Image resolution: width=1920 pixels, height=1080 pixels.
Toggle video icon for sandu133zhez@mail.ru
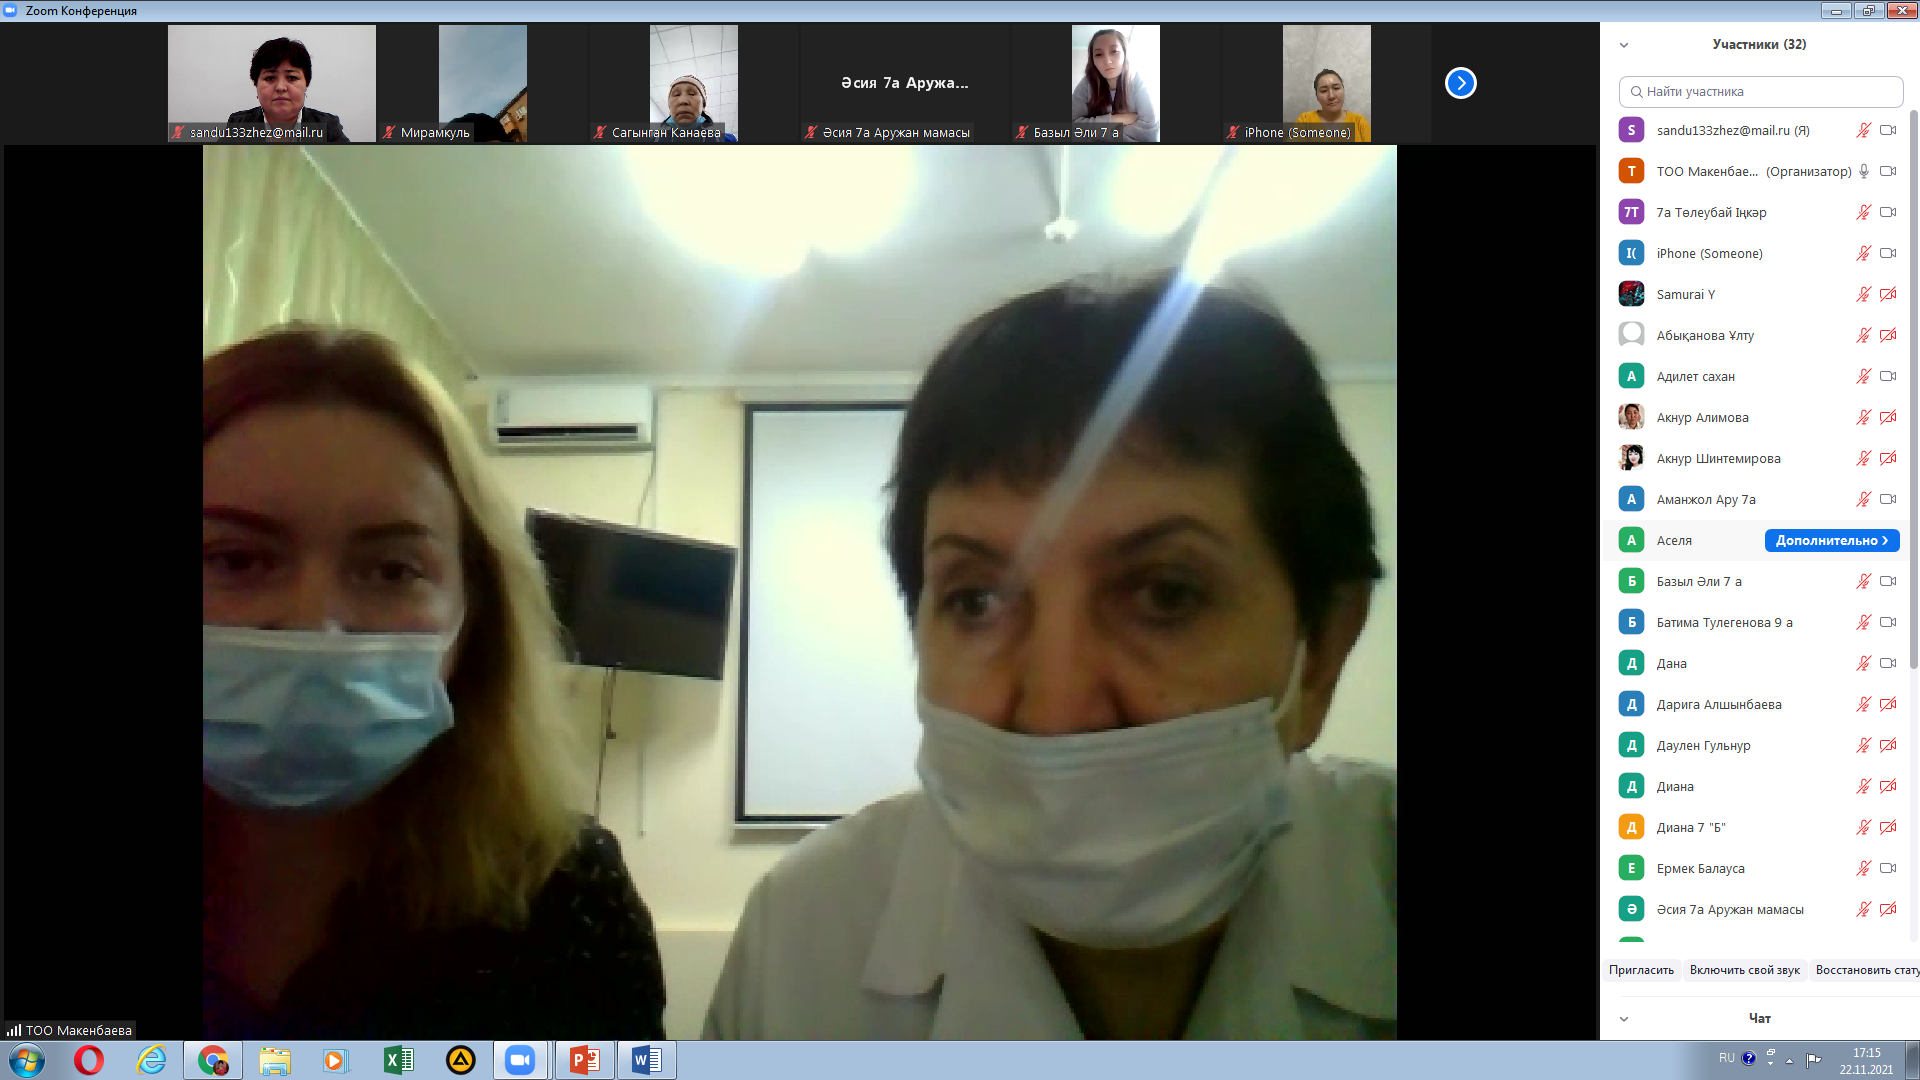tap(1888, 130)
